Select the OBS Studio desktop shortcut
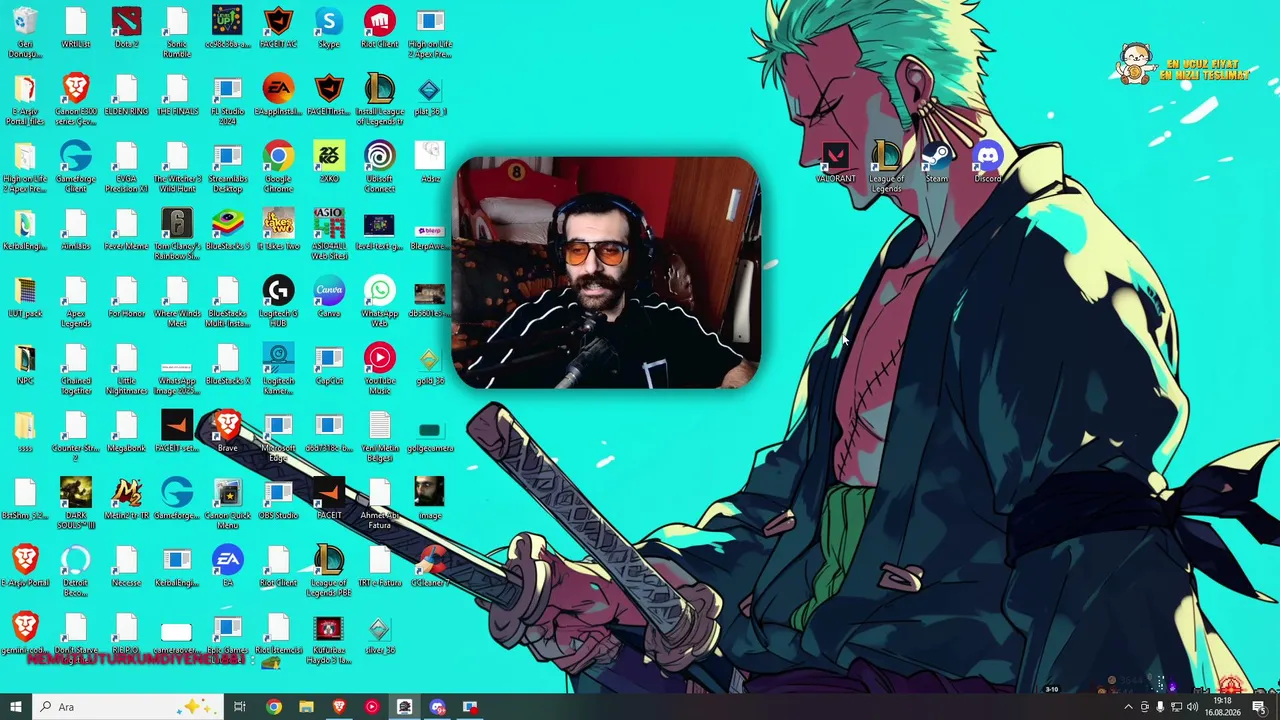Viewport: 1280px width, 720px height. click(278, 499)
